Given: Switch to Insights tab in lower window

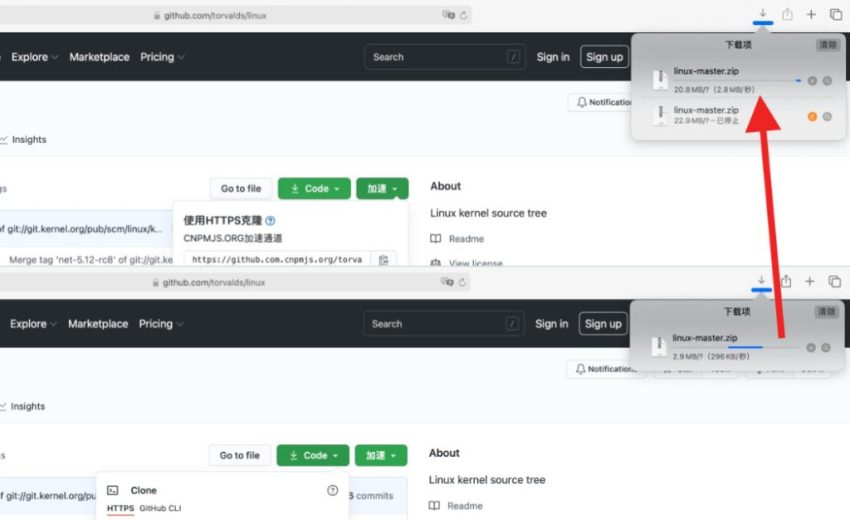Looking at the screenshot, I should 22,406.
